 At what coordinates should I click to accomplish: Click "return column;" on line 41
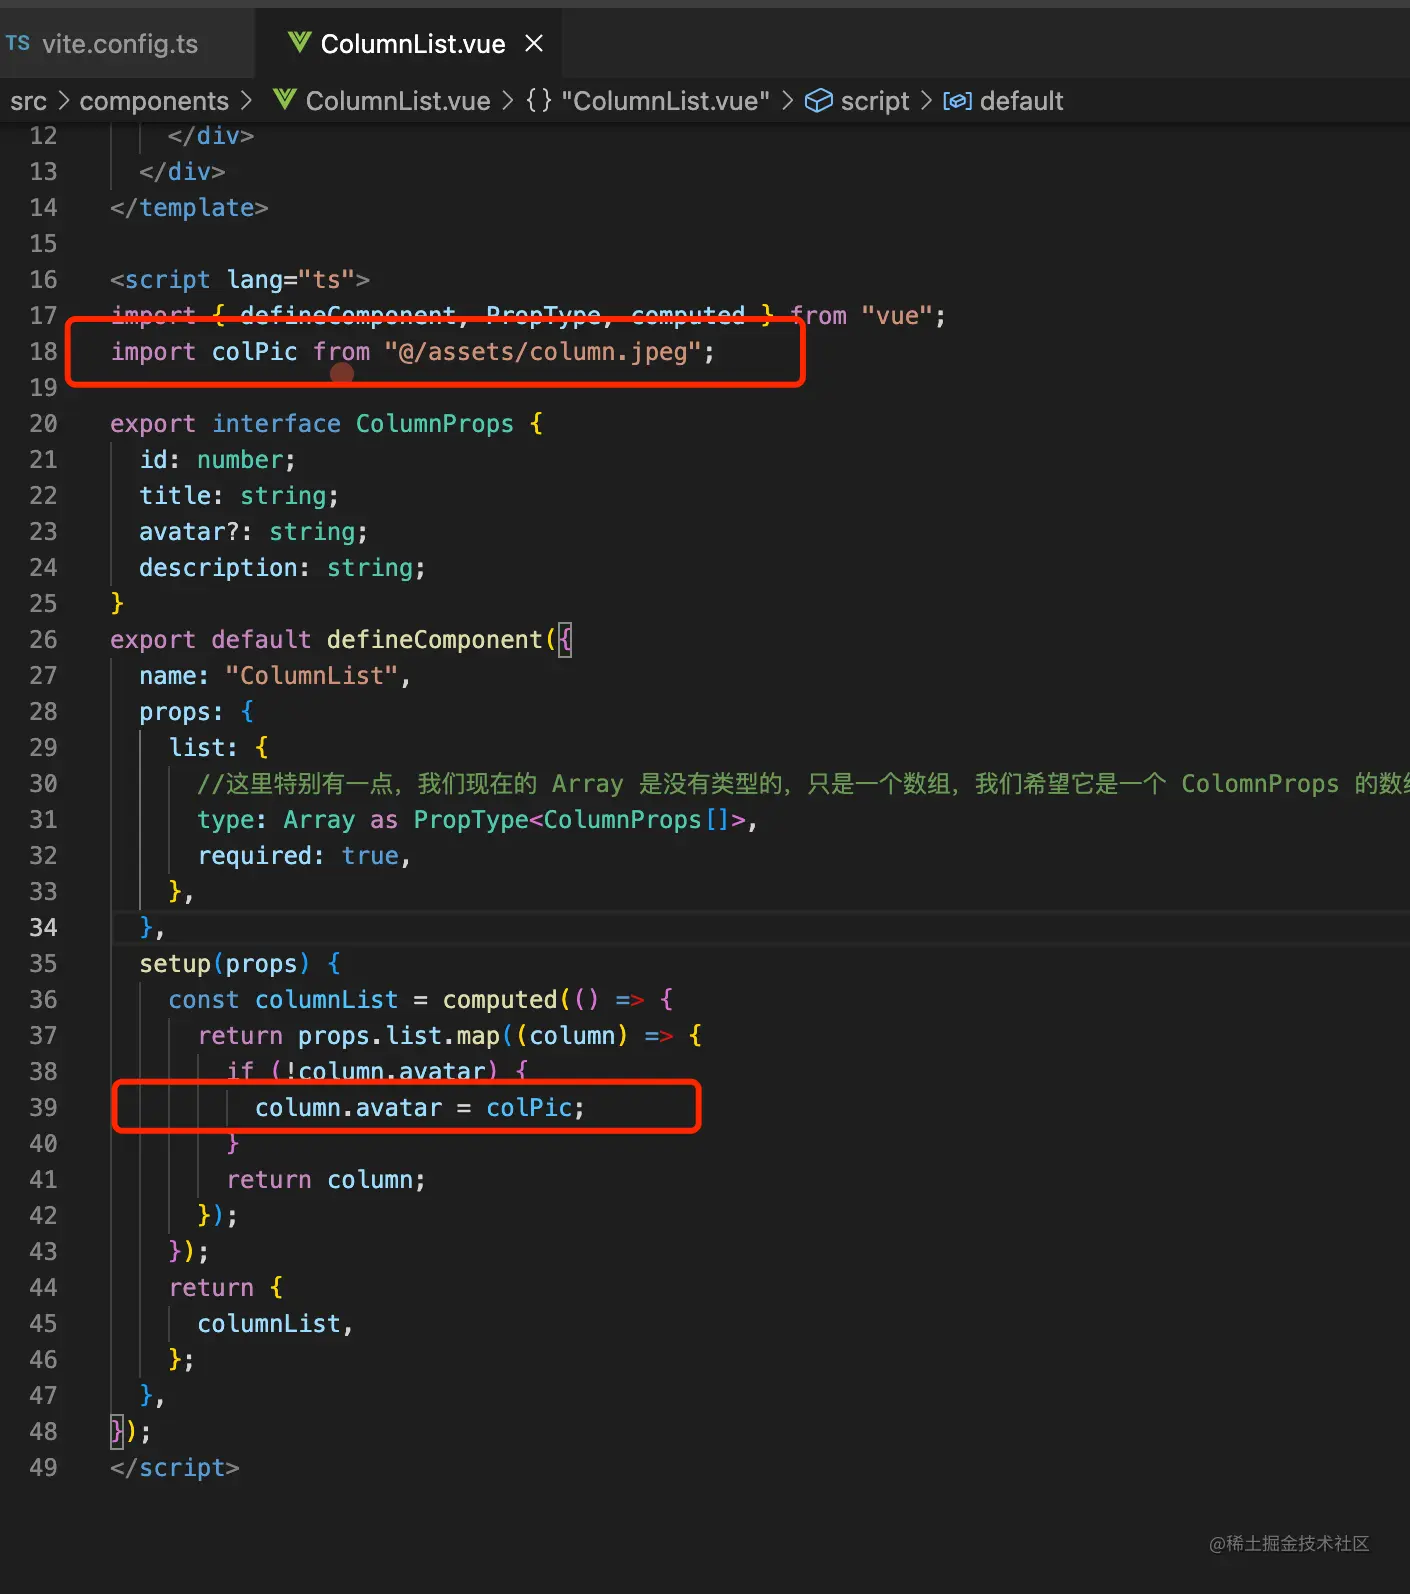point(326,1180)
